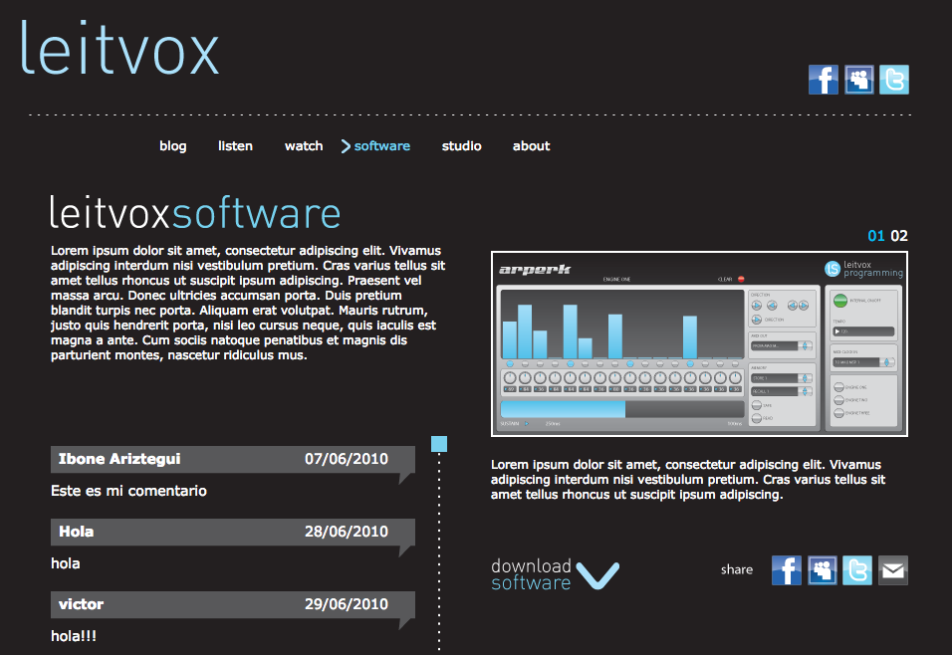Open the MySpace icon in the header
952x655 pixels.
(x=859, y=79)
